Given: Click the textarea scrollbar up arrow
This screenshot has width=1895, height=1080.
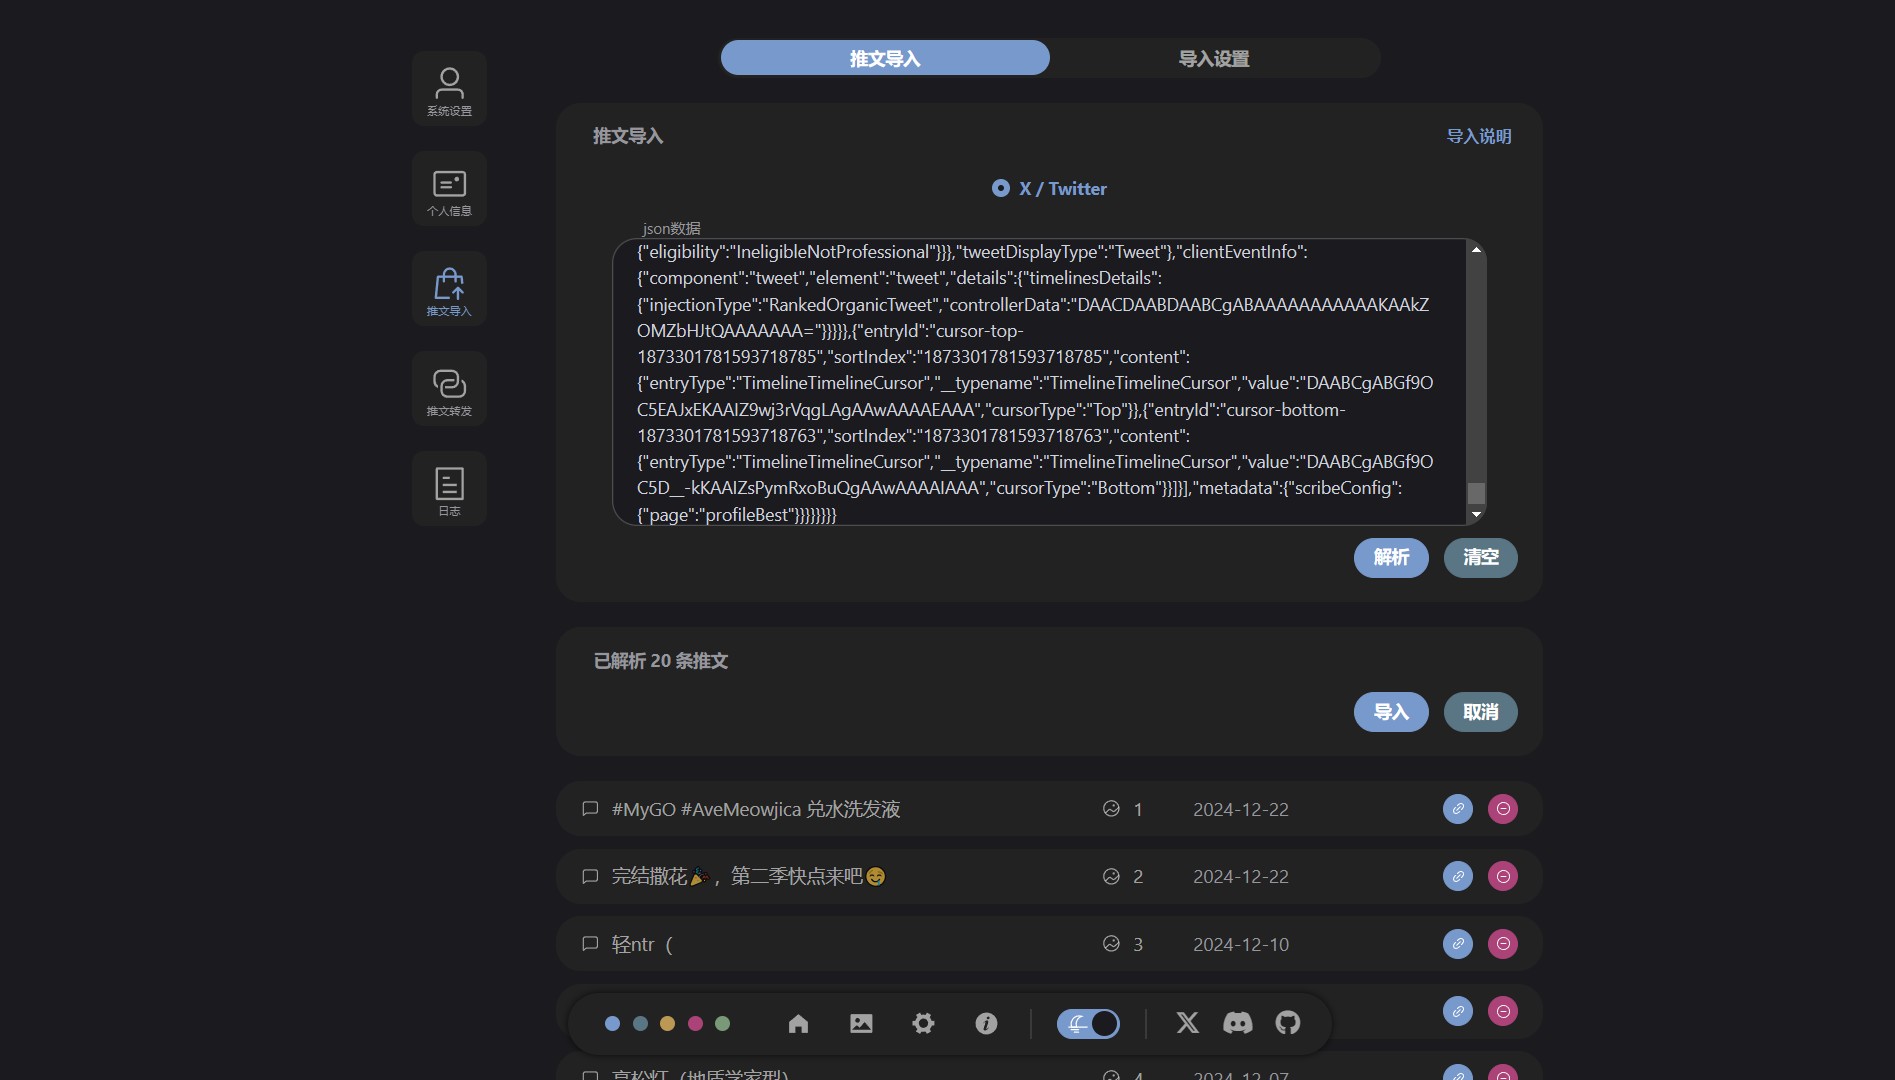Looking at the screenshot, I should pyautogui.click(x=1476, y=250).
